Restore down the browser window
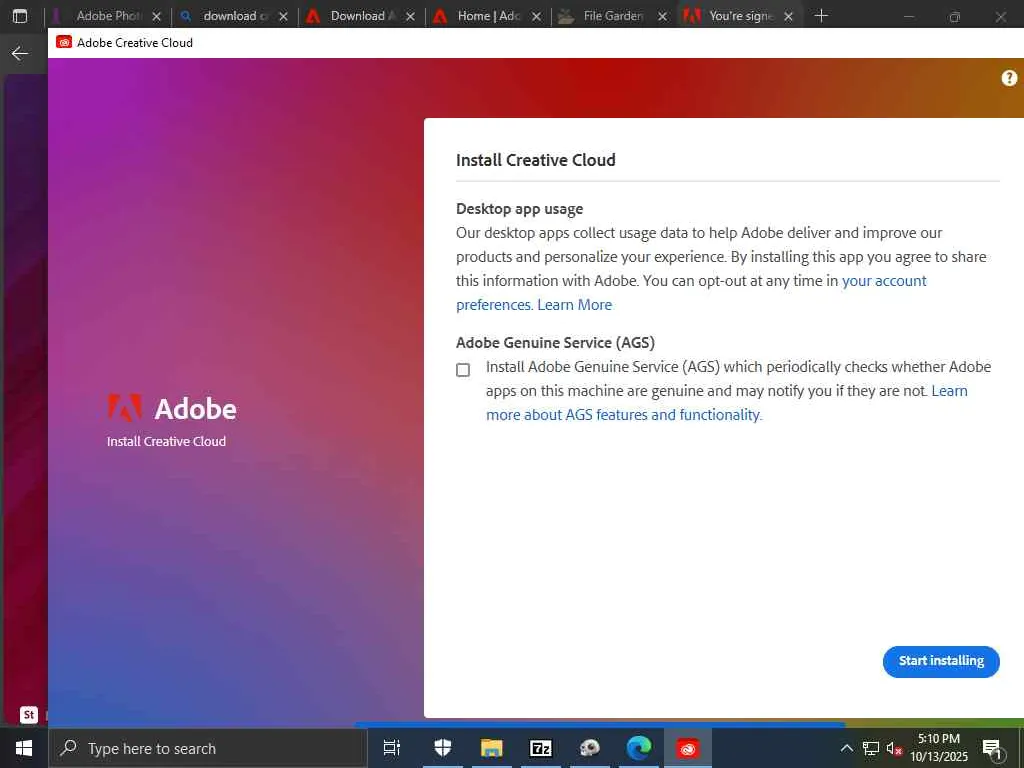1024x768 pixels. 955,17
